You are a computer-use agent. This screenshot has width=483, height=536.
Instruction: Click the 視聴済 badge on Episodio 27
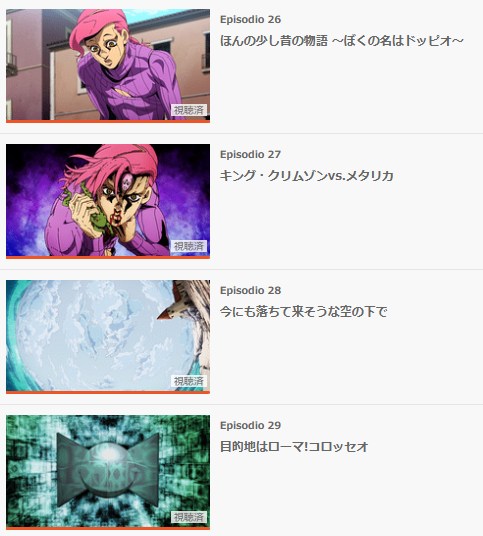pos(189,246)
